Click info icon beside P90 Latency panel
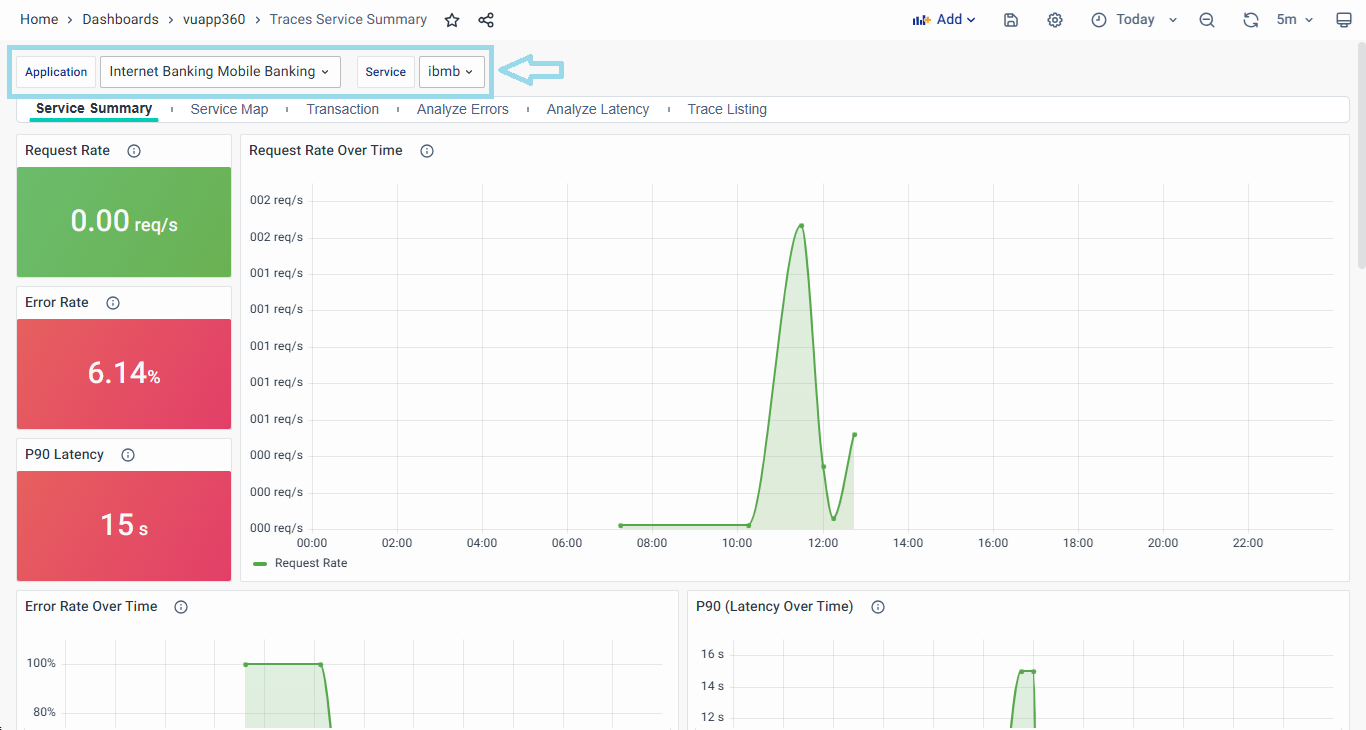This screenshot has height=730, width=1366. [128, 455]
